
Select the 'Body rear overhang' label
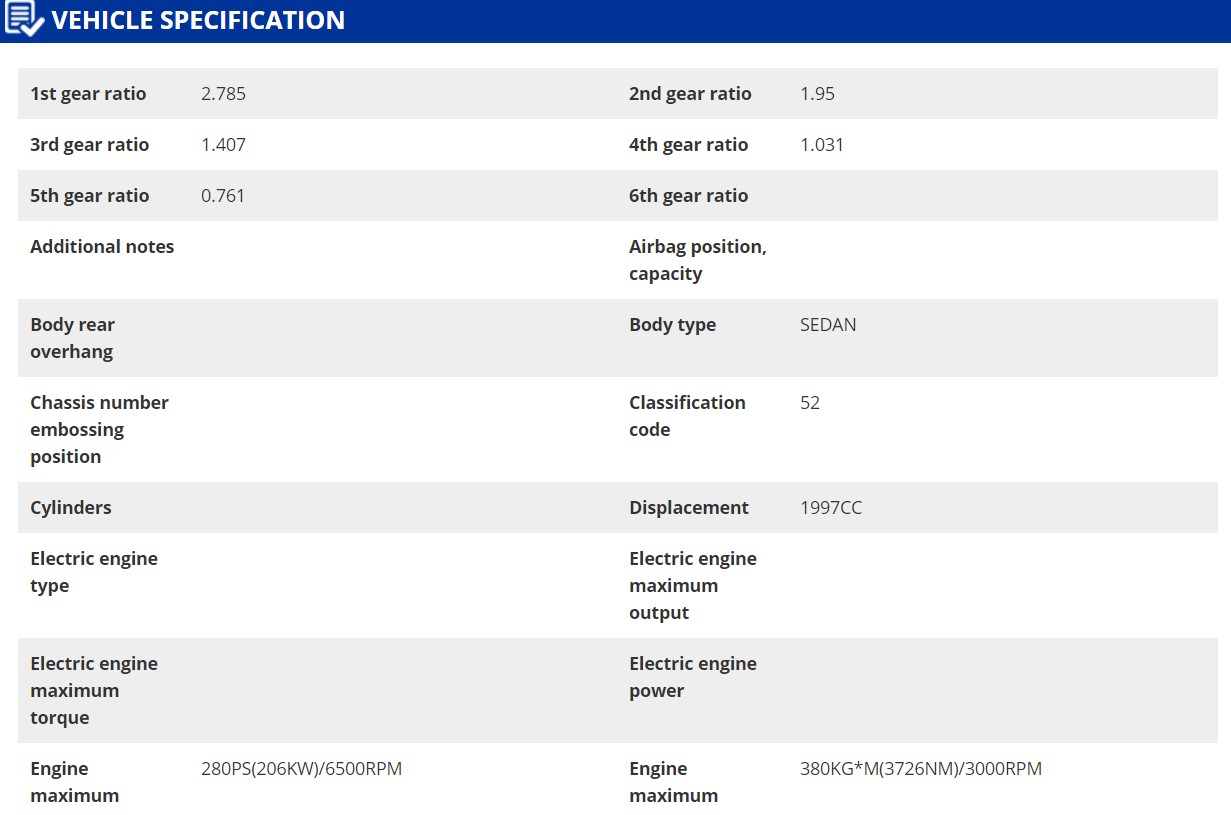[x=72, y=338]
